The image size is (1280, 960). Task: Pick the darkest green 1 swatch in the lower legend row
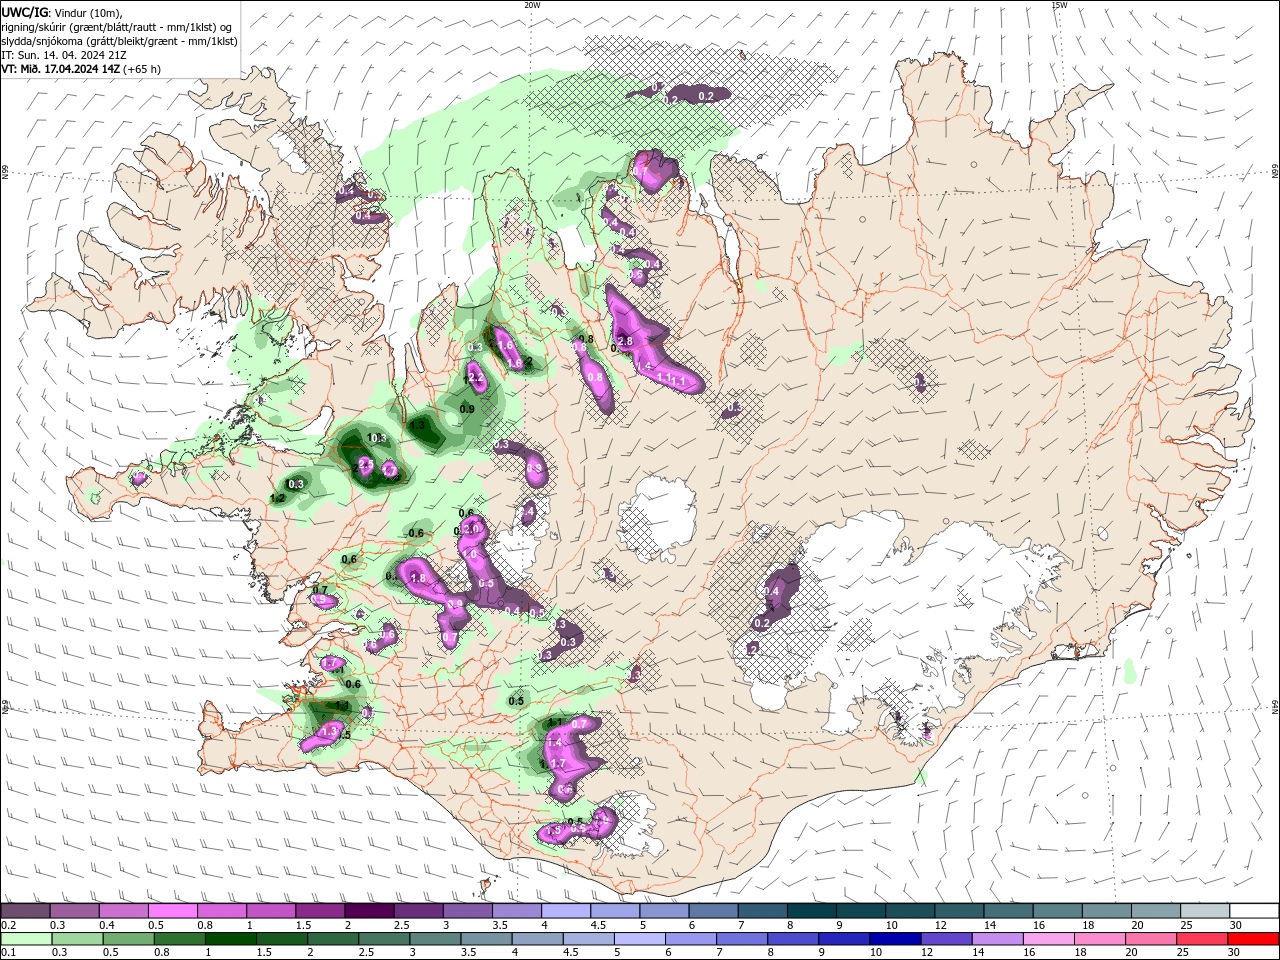pyautogui.click(x=230, y=939)
